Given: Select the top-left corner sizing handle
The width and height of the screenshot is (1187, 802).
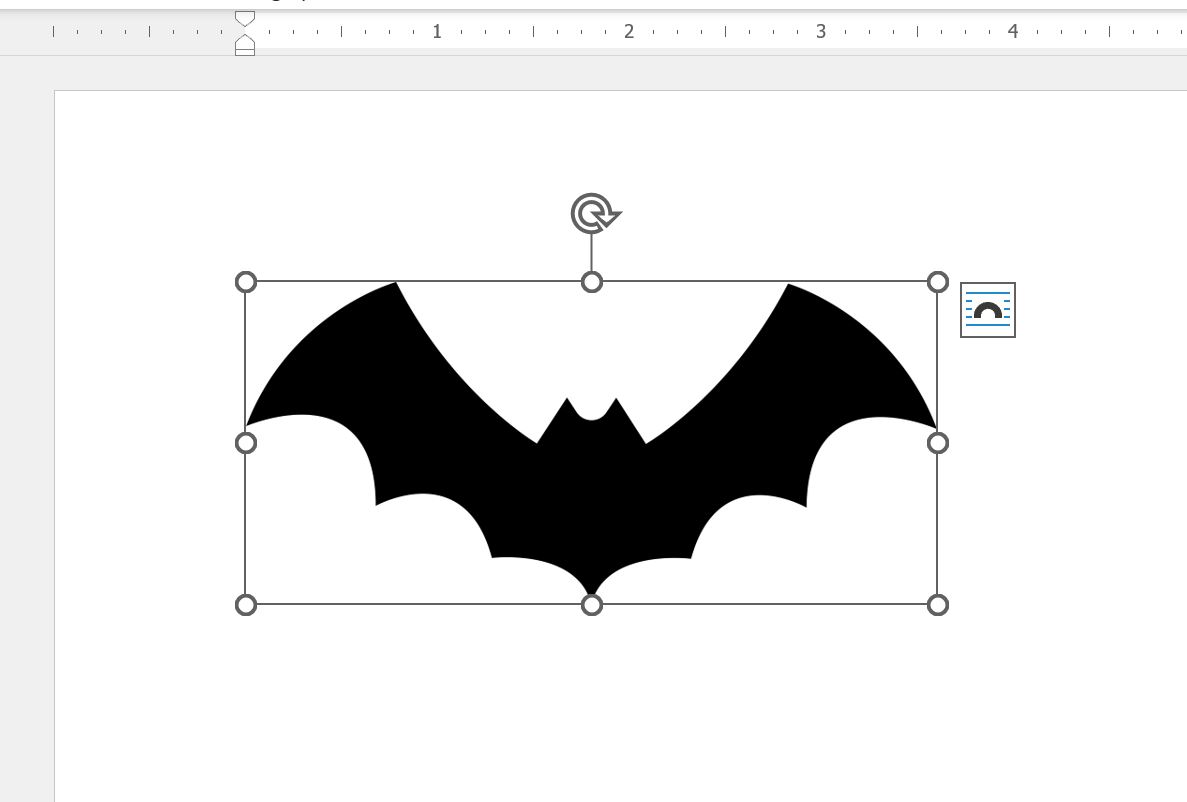Looking at the screenshot, I should click(246, 282).
